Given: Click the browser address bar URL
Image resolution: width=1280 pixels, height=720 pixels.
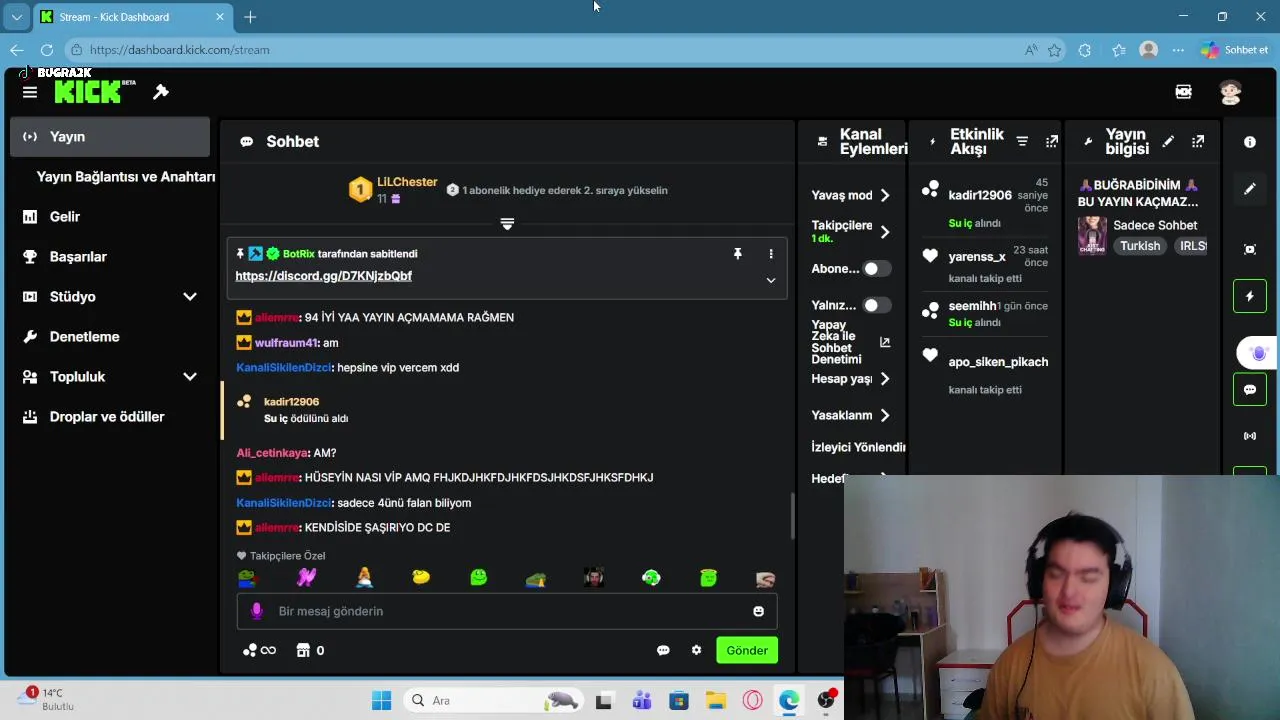Looking at the screenshot, I should click(180, 50).
